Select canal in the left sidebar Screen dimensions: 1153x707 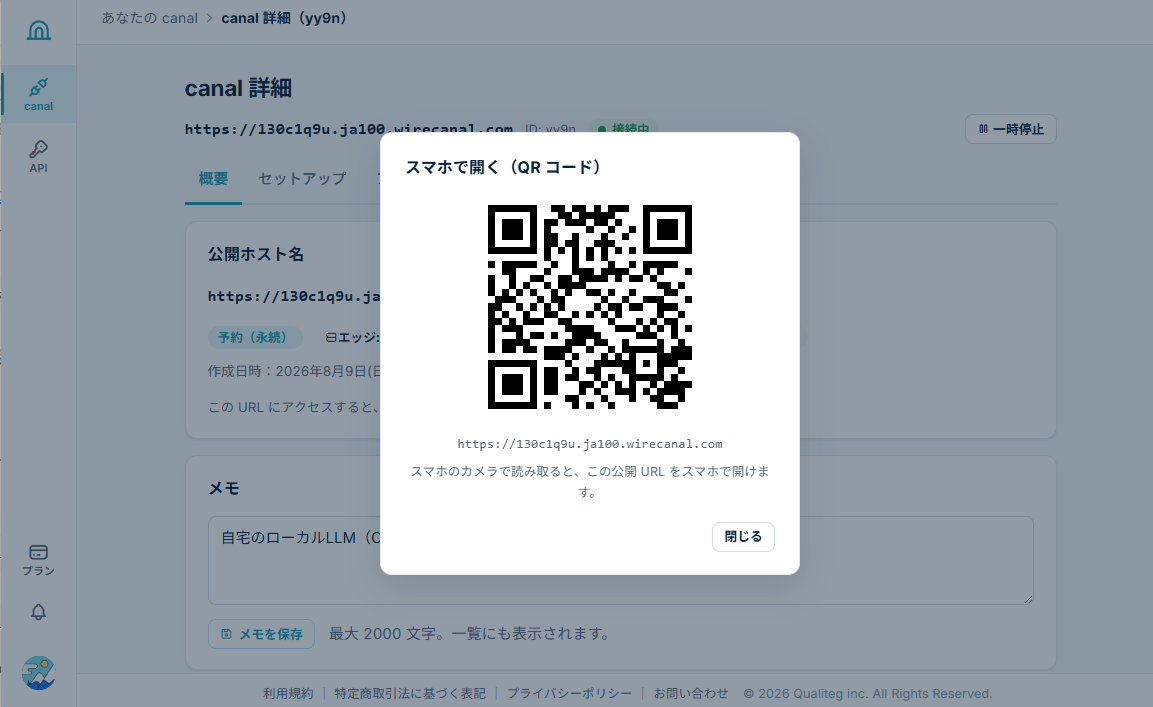tap(38, 94)
